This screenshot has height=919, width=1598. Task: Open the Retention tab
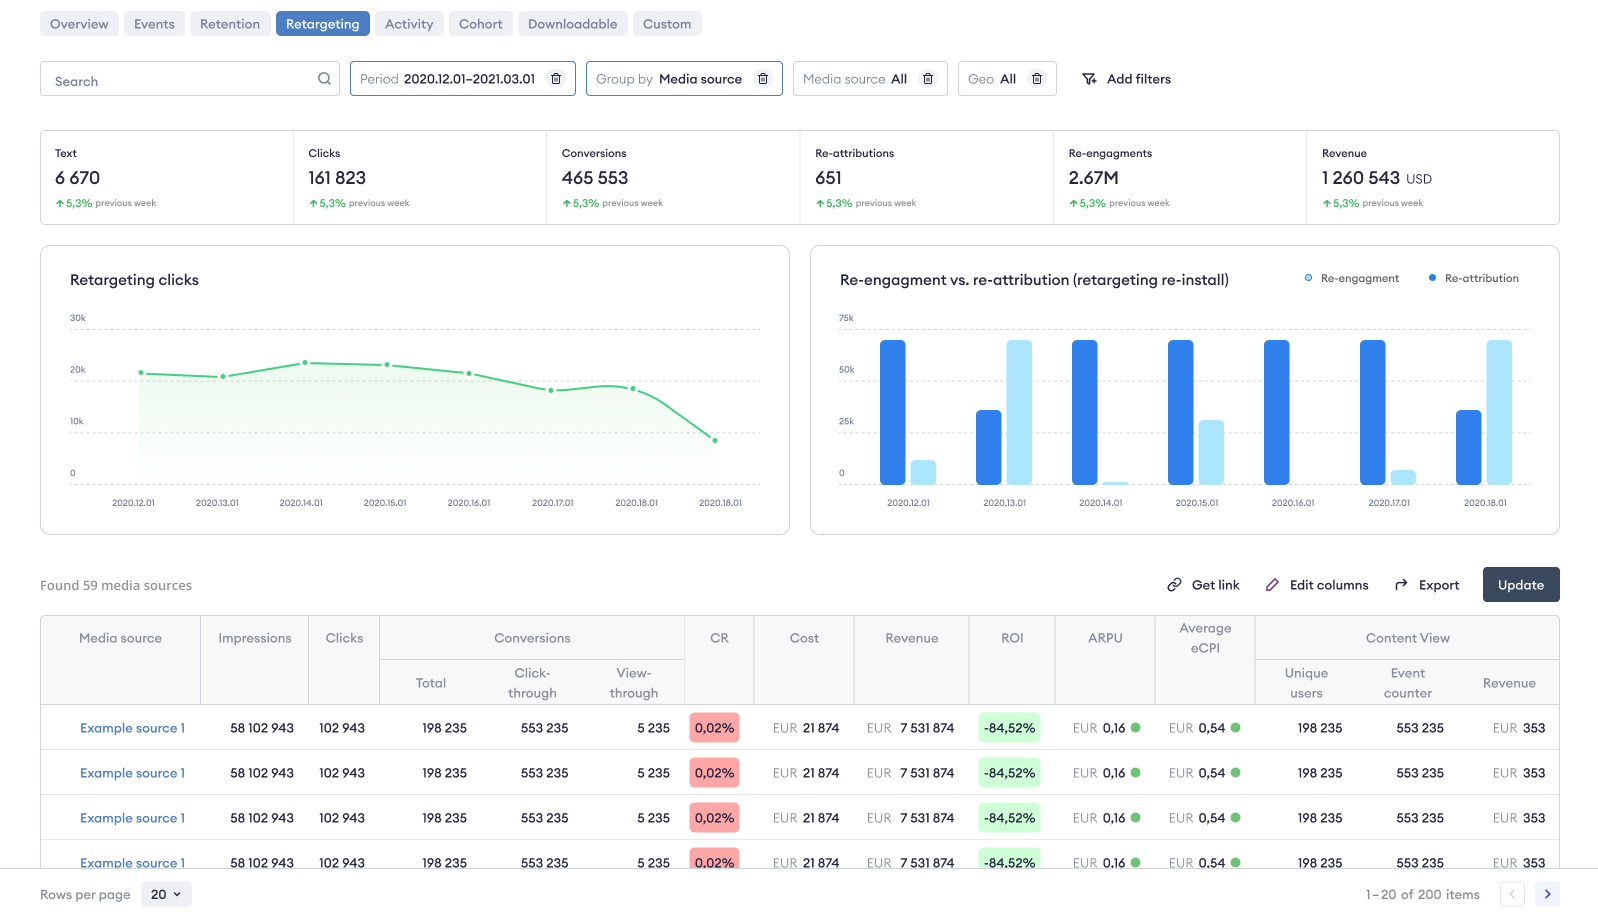point(229,24)
